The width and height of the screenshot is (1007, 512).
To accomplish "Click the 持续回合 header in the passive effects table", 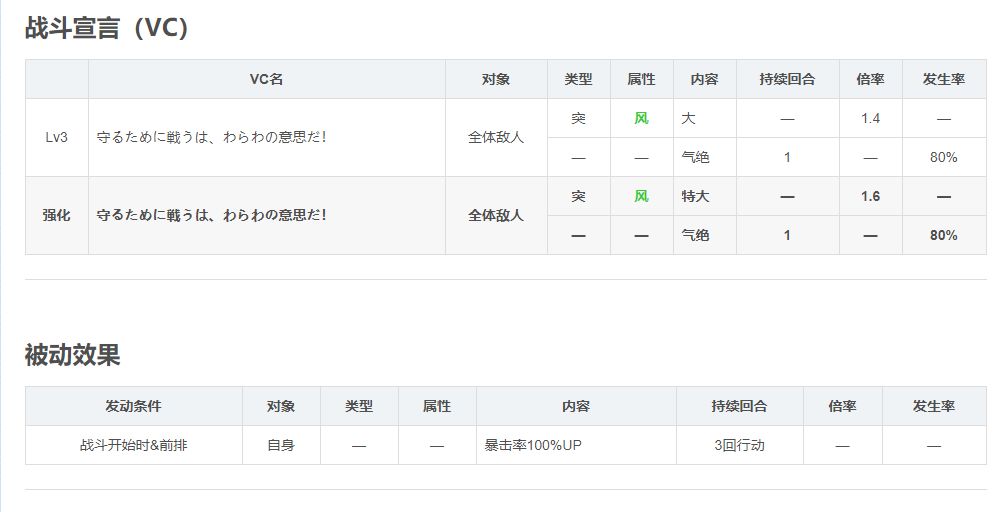I will [x=739, y=406].
